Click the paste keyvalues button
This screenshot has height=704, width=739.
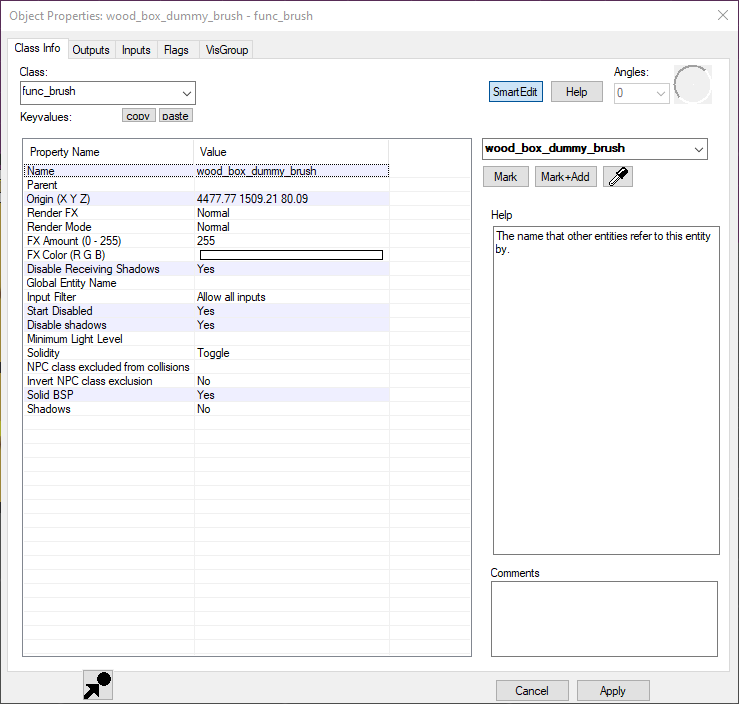(176, 115)
